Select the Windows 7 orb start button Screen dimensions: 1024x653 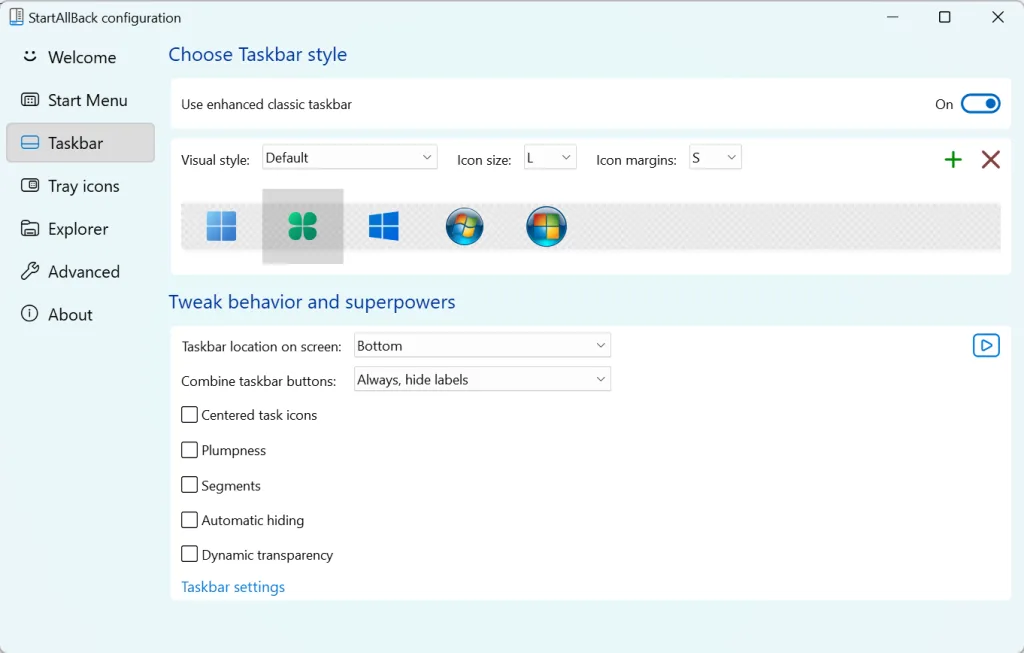click(464, 227)
